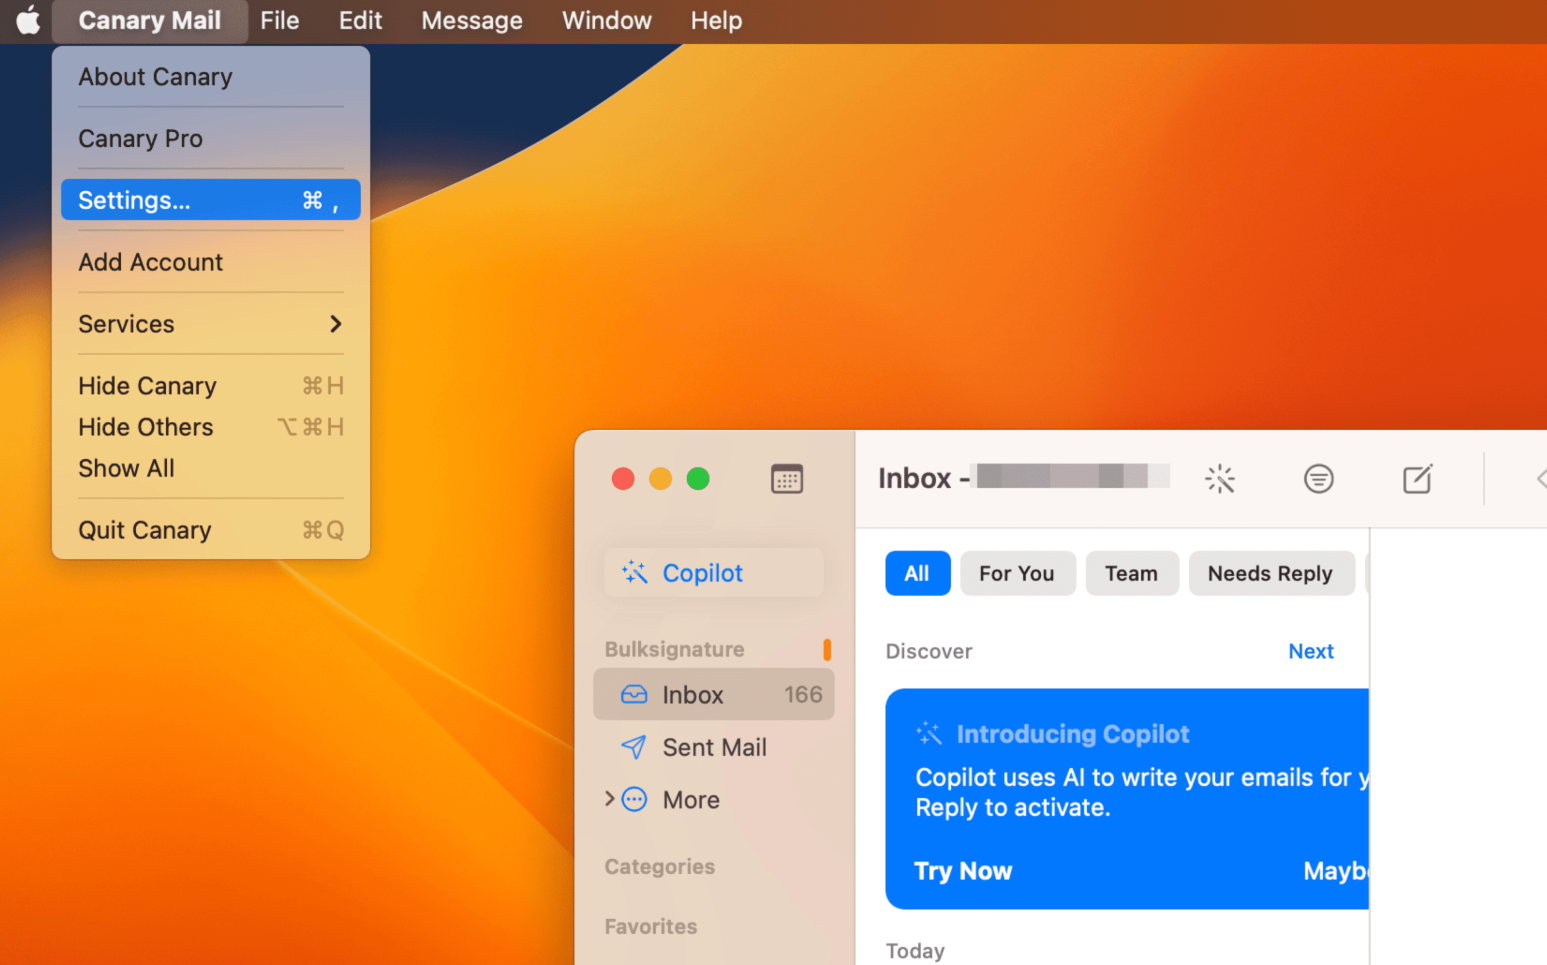Switch to the For You tab

click(x=1017, y=573)
